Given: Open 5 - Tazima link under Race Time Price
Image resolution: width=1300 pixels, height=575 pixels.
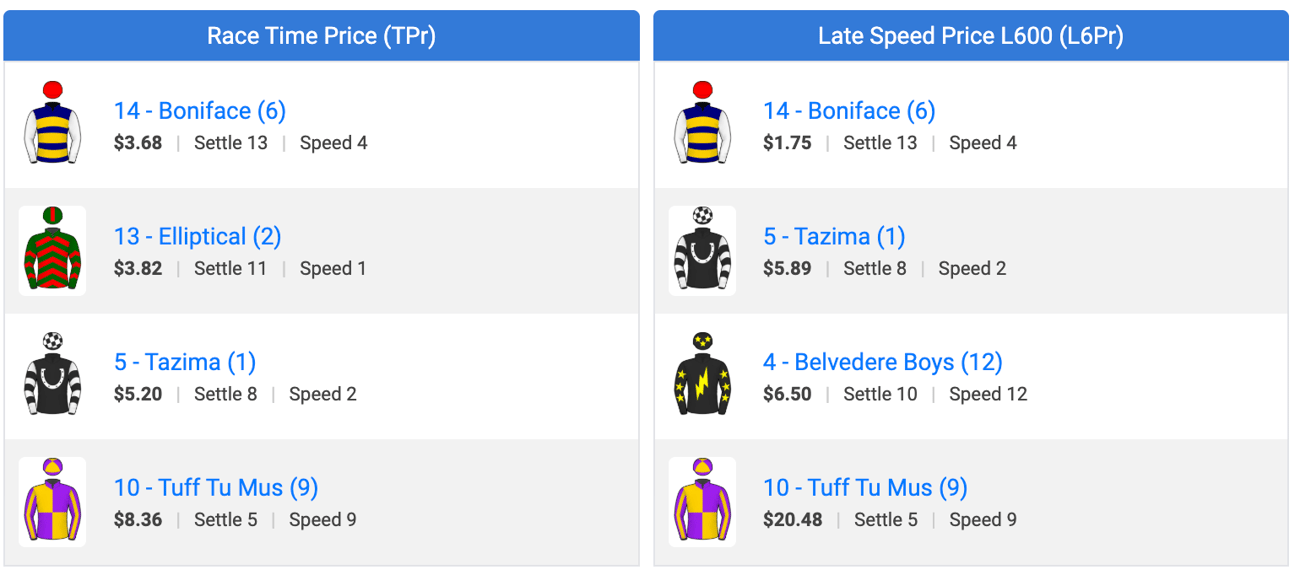Looking at the screenshot, I should coord(185,362).
